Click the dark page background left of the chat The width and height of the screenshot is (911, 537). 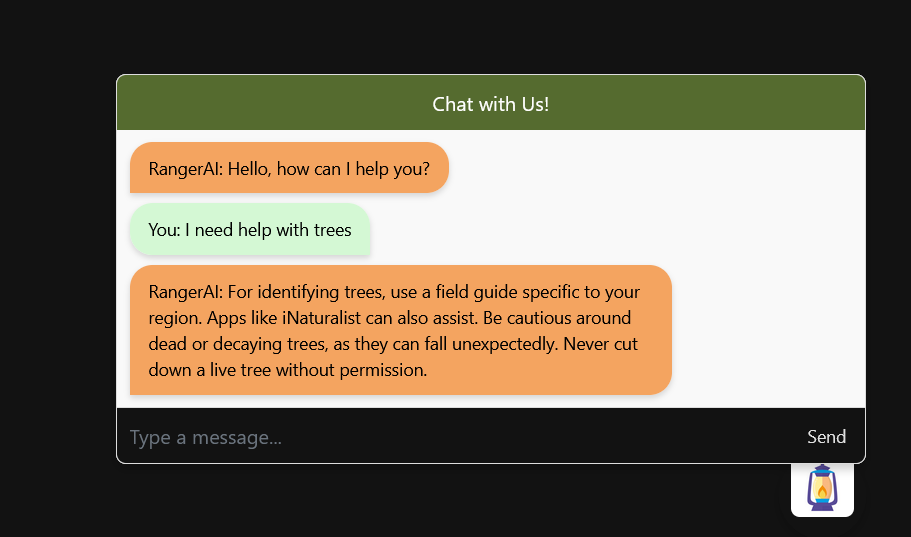(58, 267)
